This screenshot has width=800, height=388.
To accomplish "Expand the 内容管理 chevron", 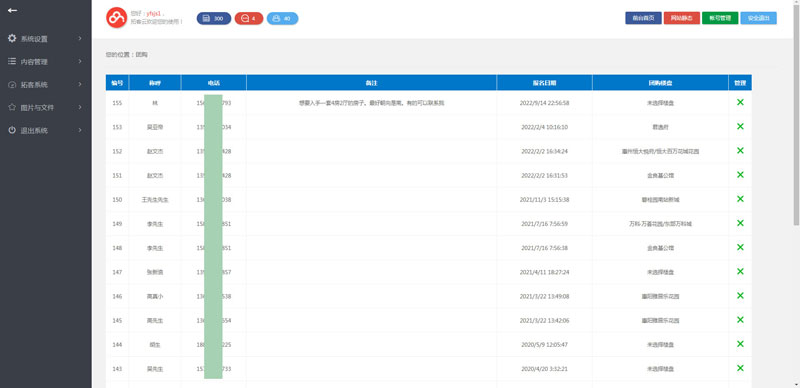I will [x=80, y=61].
